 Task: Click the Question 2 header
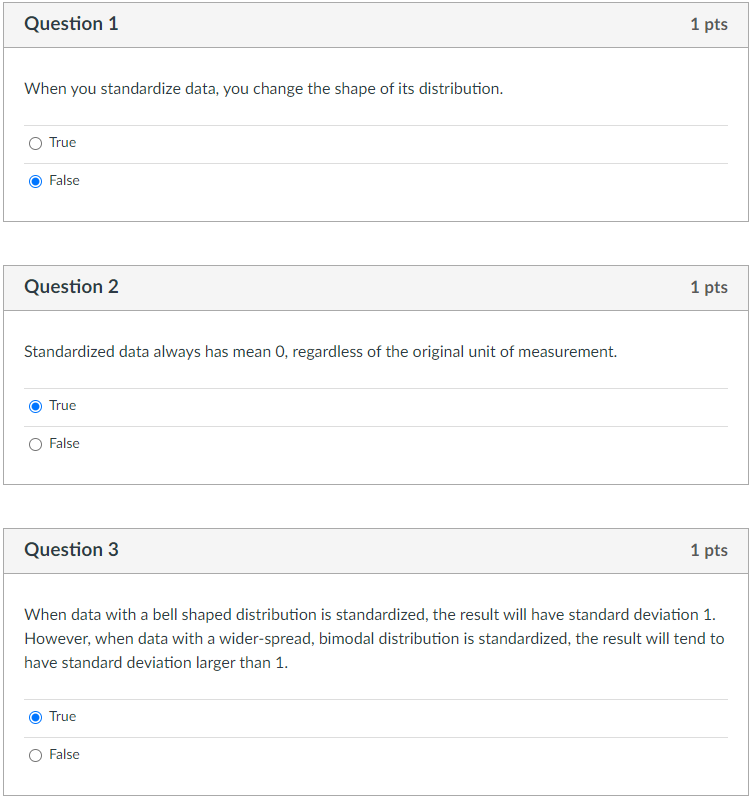pyautogui.click(x=71, y=286)
